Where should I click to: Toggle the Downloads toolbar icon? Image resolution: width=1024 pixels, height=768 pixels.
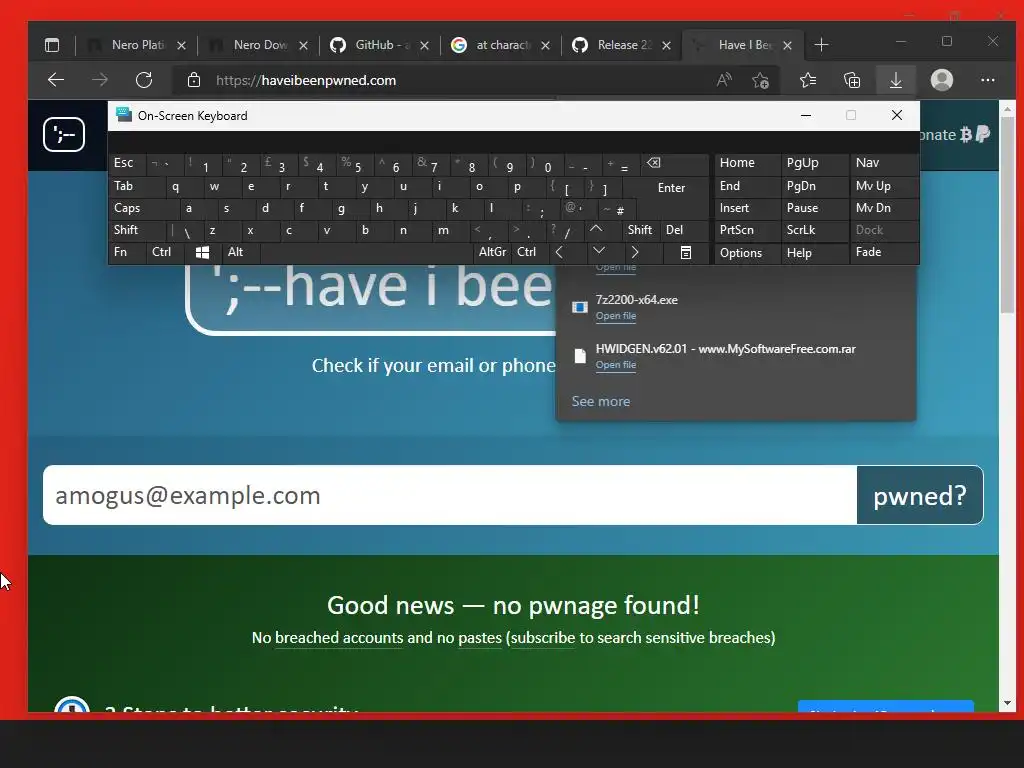click(x=896, y=80)
